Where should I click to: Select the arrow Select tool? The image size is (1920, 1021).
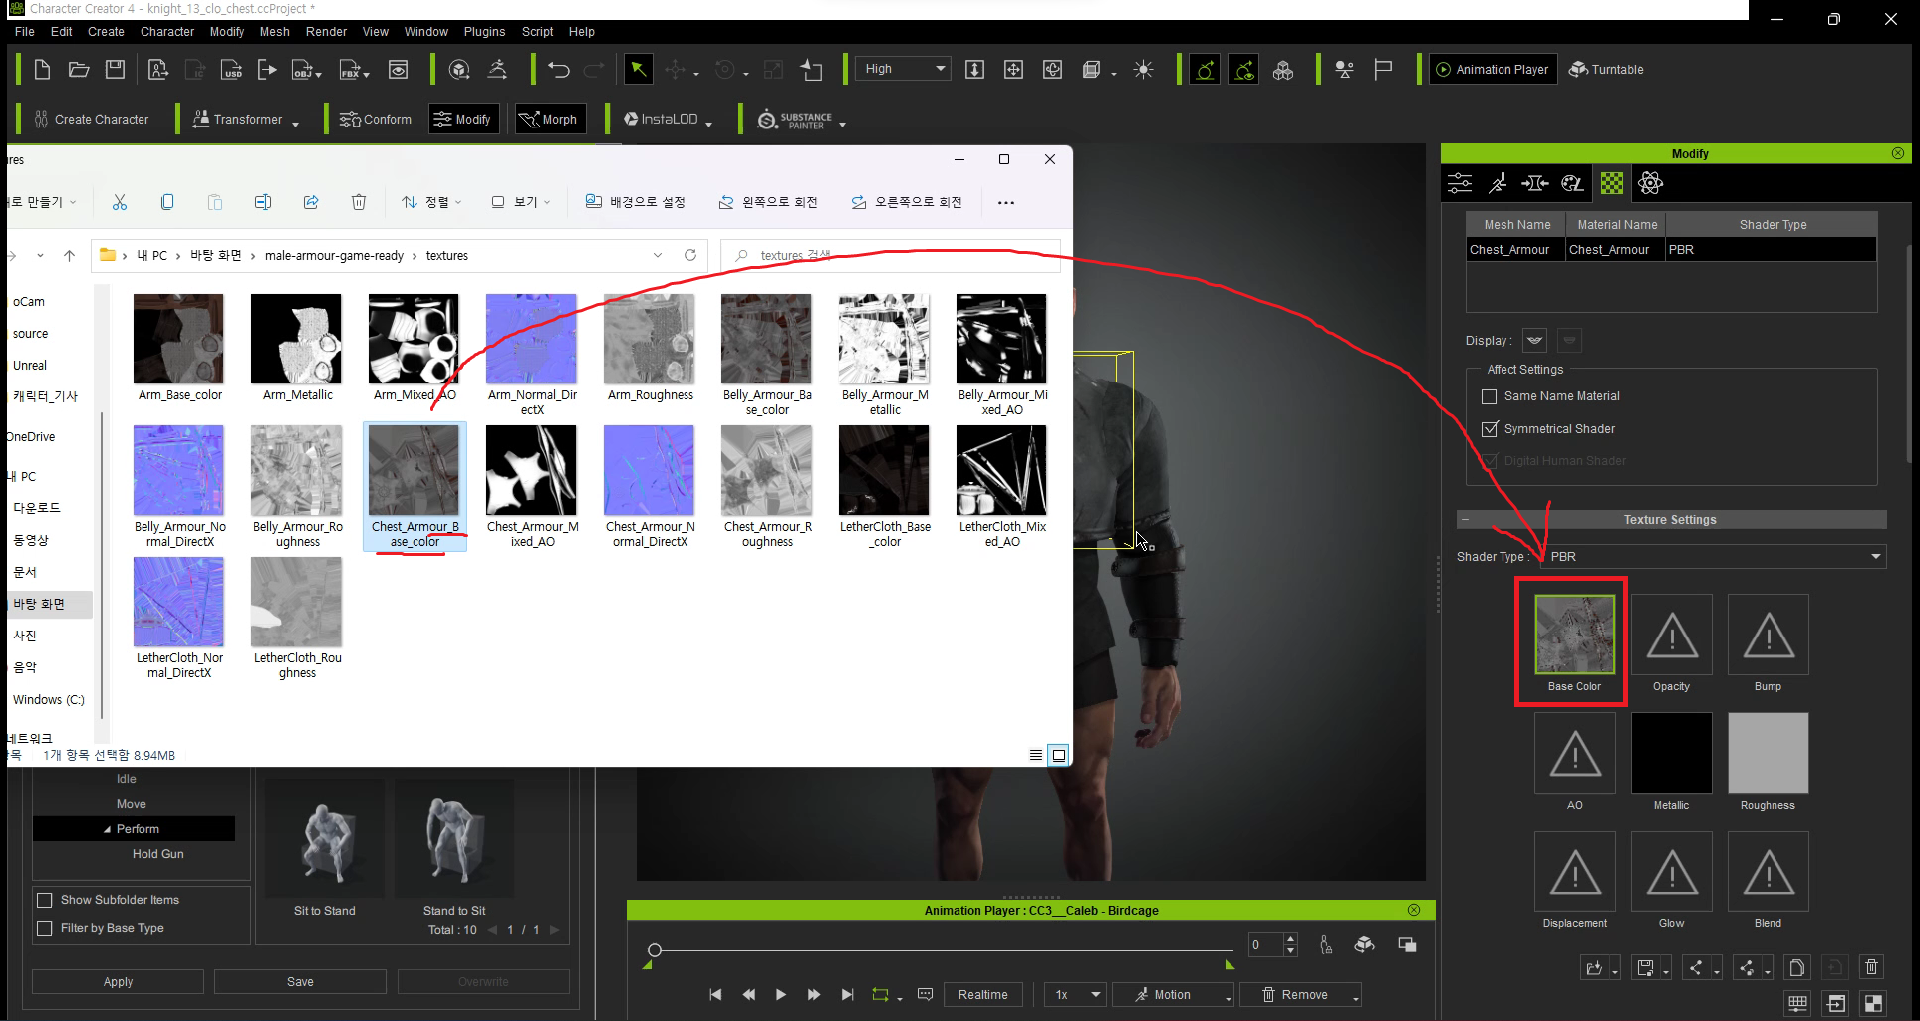coord(638,69)
